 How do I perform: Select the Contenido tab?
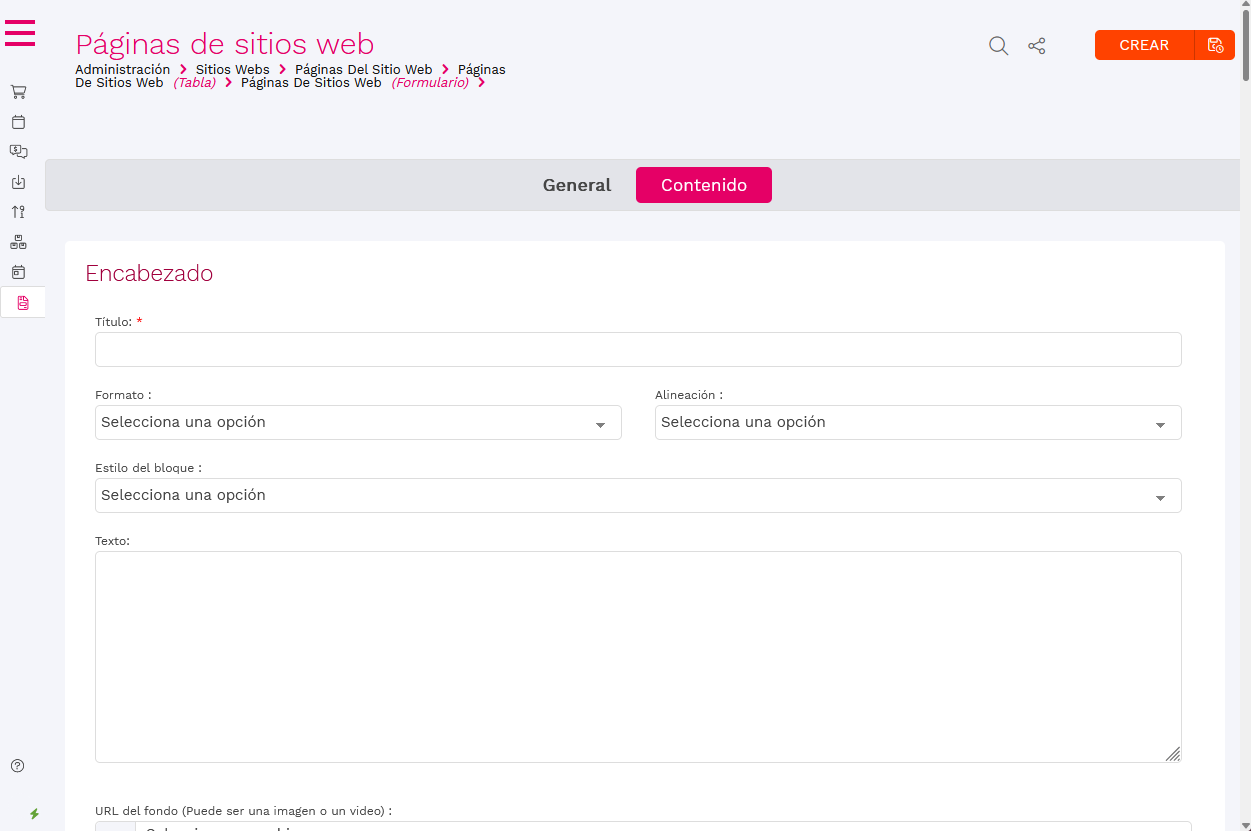click(x=703, y=185)
